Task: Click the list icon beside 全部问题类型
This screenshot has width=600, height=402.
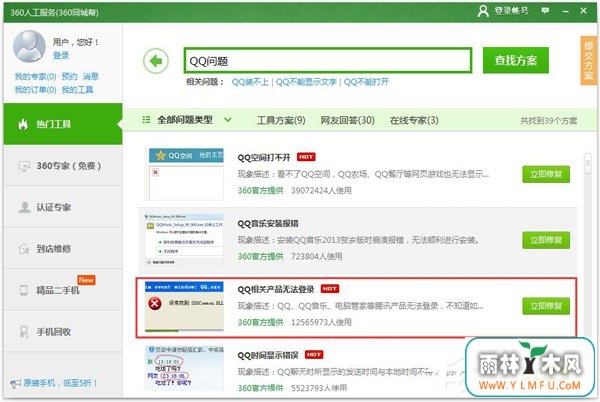Action: click(x=146, y=120)
